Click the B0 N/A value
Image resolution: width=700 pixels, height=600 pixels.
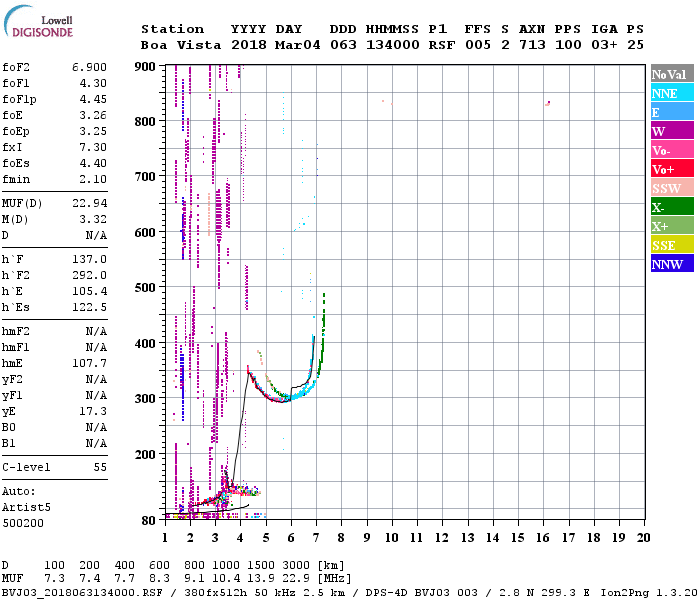(96, 427)
